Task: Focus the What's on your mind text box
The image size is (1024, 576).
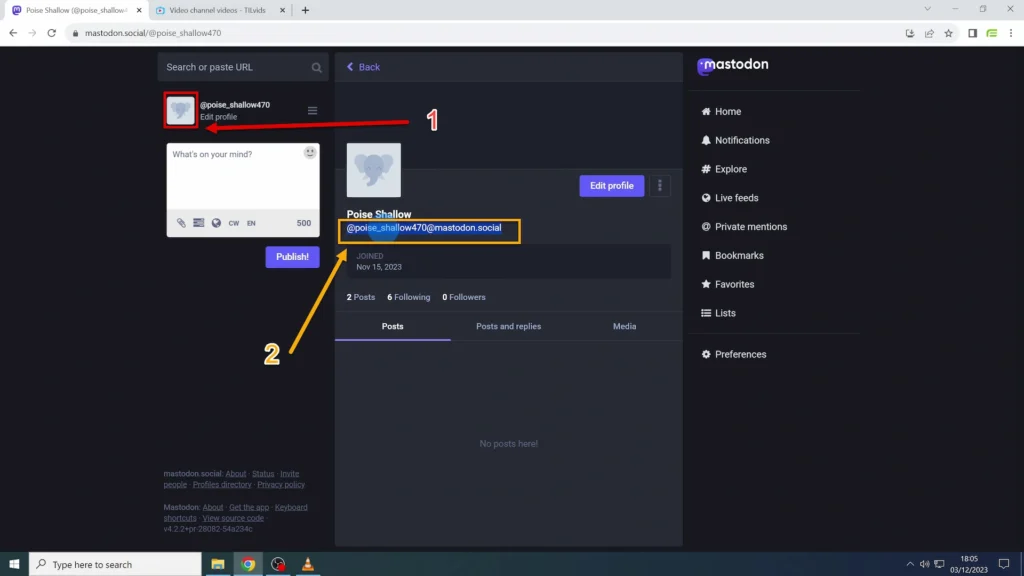Action: [x=243, y=178]
